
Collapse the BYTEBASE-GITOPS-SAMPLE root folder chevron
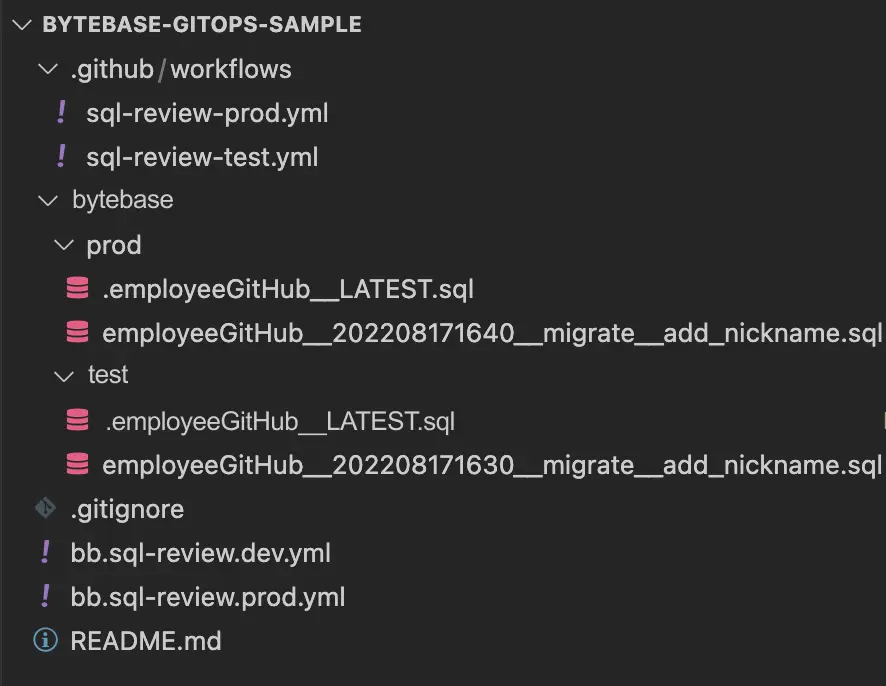click(22, 25)
